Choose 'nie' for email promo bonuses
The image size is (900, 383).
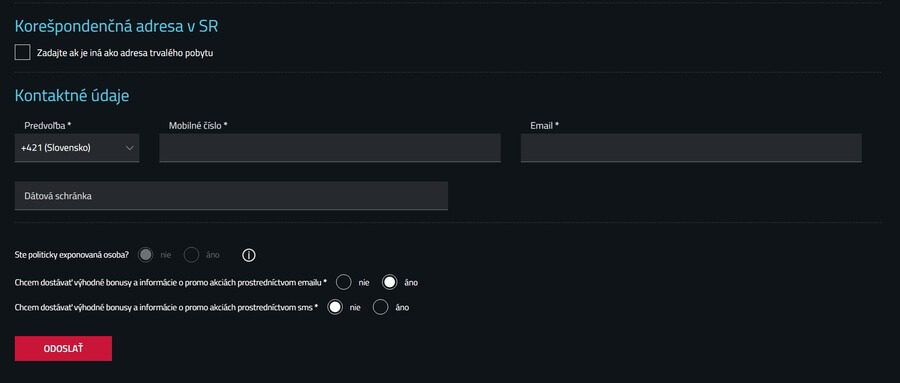tap(344, 283)
